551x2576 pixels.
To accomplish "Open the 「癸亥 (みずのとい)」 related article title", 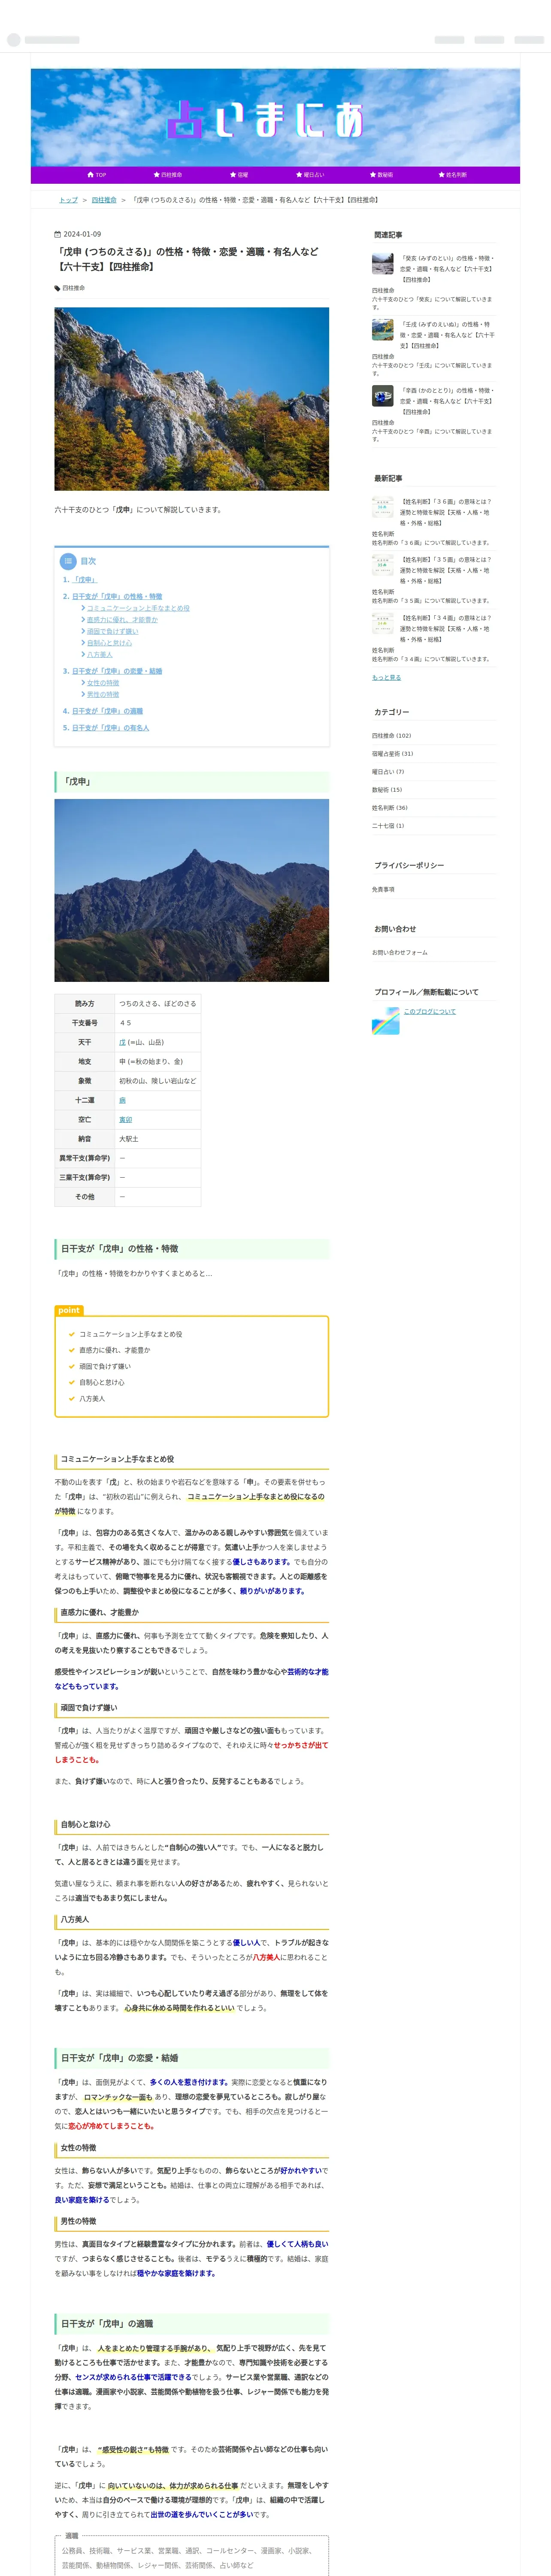I will click(447, 269).
